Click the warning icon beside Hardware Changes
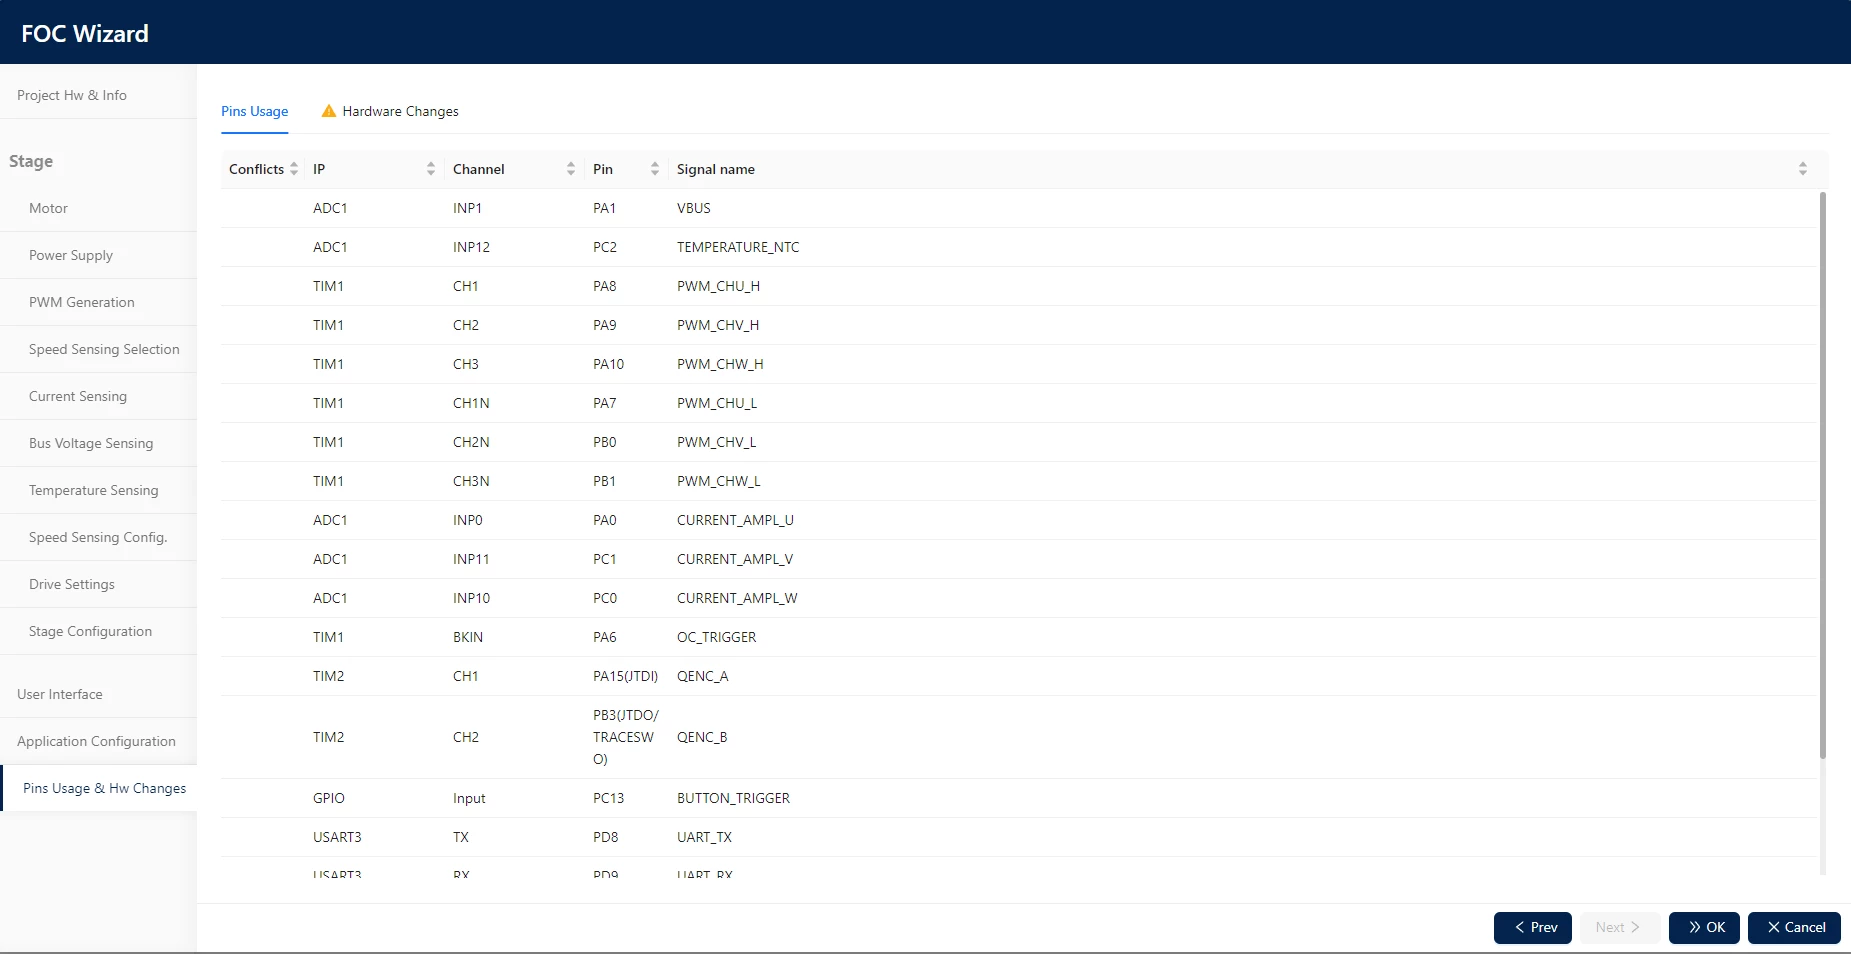The width and height of the screenshot is (1851, 954). coord(328,111)
